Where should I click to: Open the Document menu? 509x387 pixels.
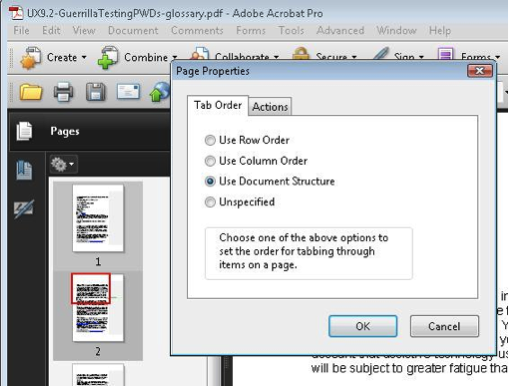click(x=133, y=30)
